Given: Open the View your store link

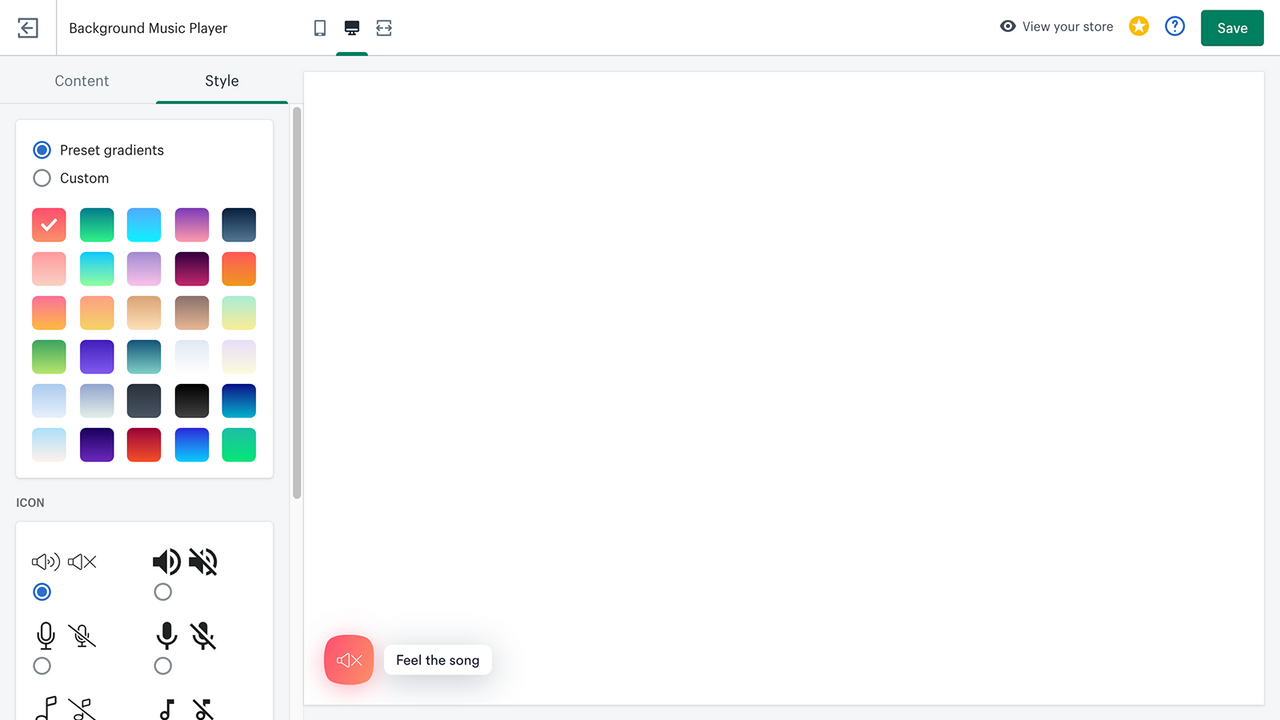Looking at the screenshot, I should pos(1067,27).
